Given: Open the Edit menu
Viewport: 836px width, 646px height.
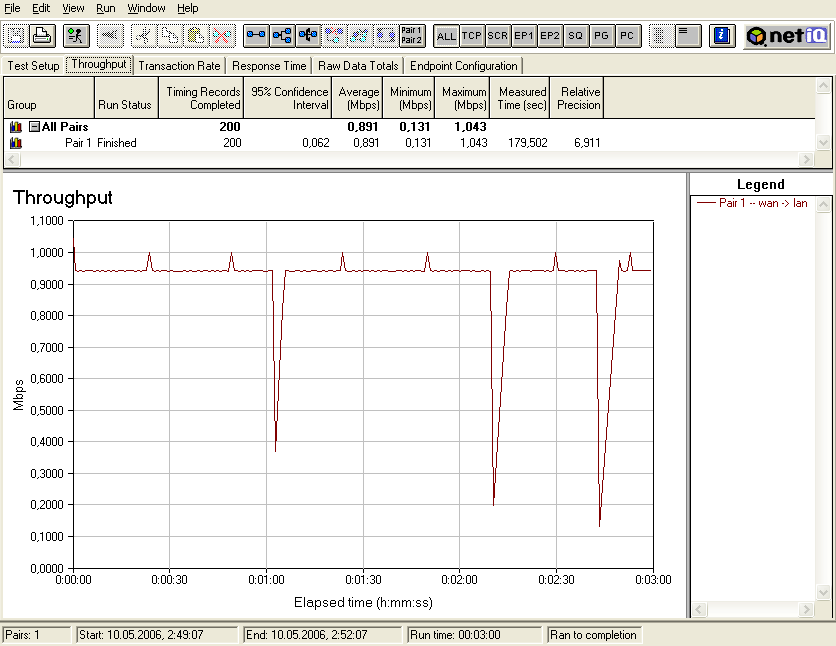Looking at the screenshot, I should pyautogui.click(x=41, y=8).
